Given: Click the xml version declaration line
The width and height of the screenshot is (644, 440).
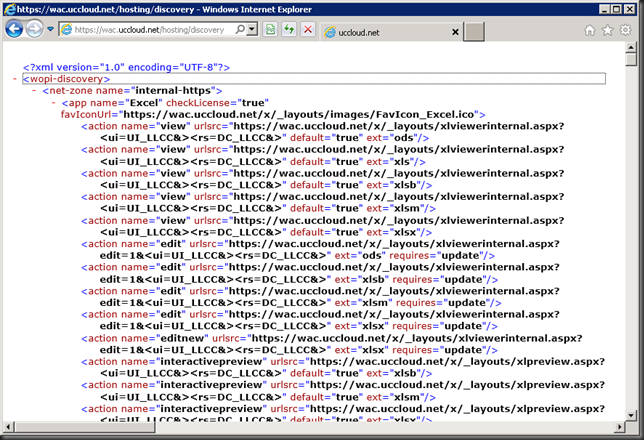Looking at the screenshot, I should click(126, 67).
